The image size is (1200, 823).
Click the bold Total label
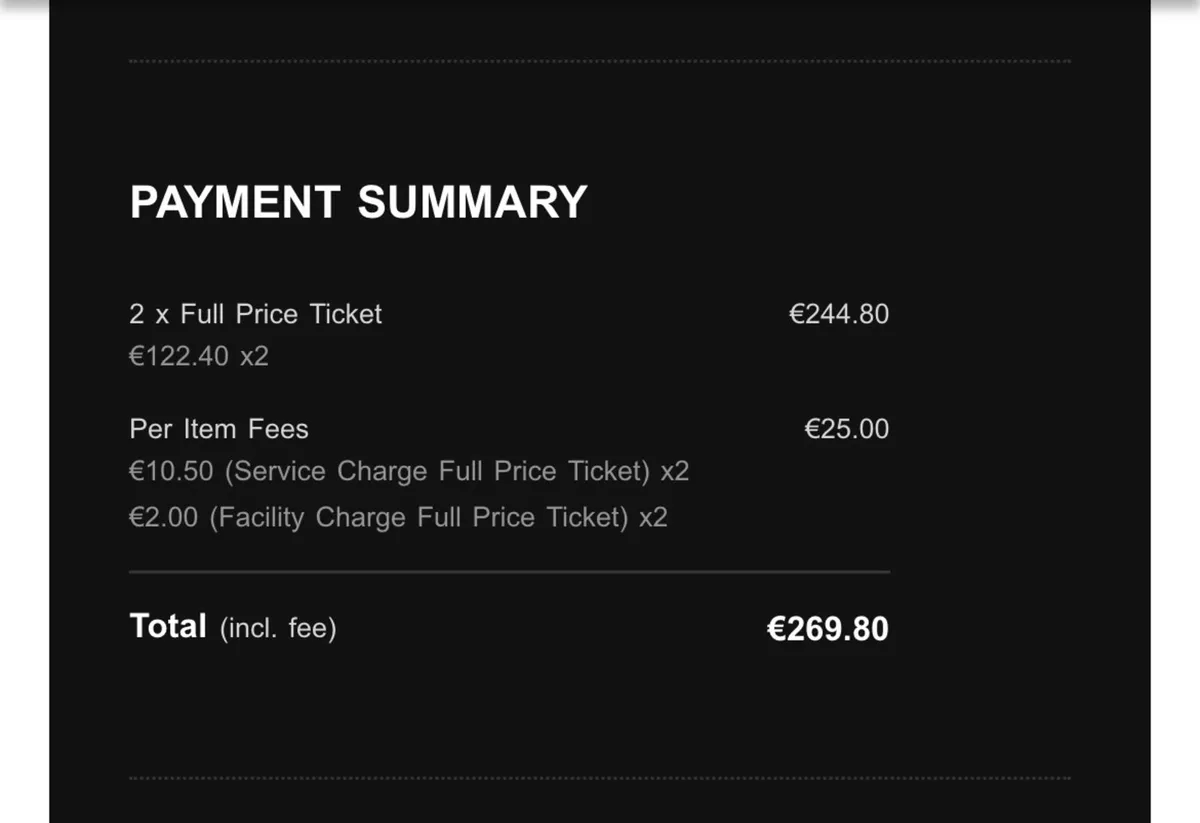[x=168, y=626]
